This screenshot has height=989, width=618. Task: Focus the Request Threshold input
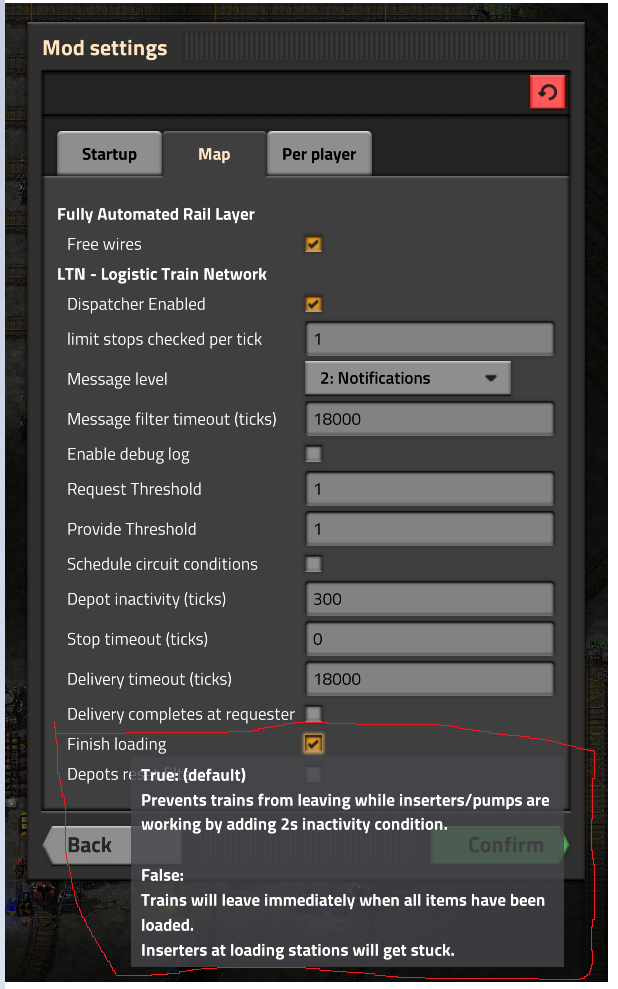coord(428,489)
